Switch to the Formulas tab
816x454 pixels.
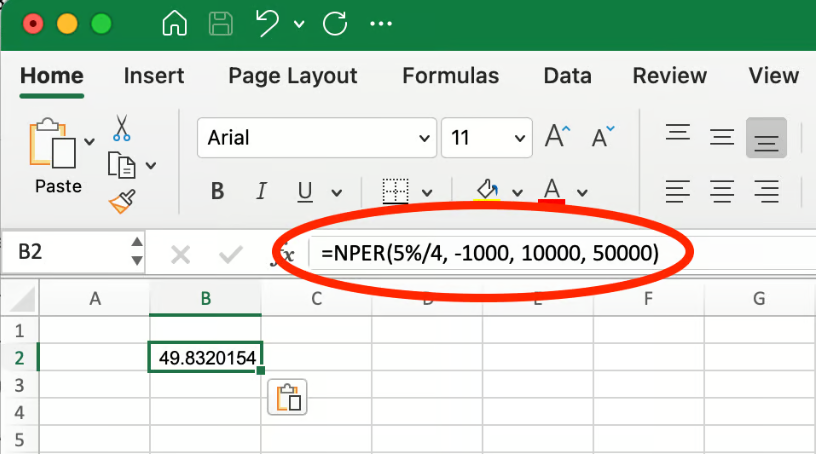coord(450,76)
